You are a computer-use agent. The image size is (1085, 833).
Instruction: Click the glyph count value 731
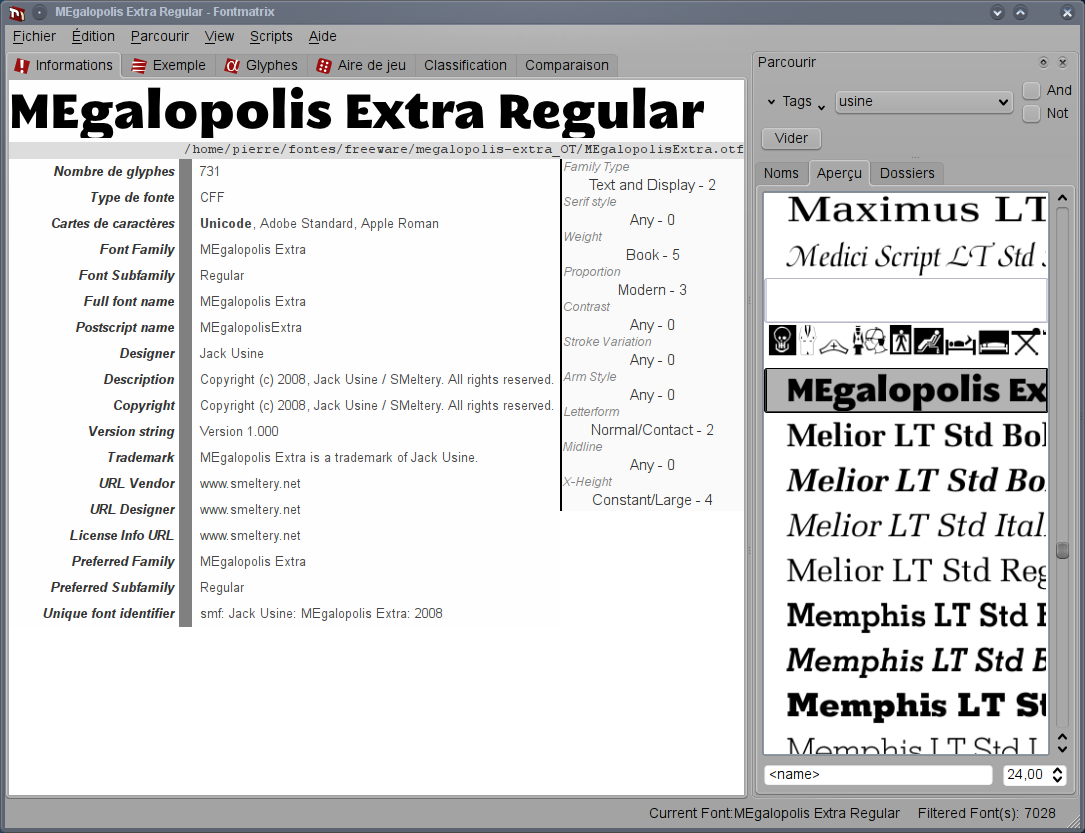click(210, 172)
